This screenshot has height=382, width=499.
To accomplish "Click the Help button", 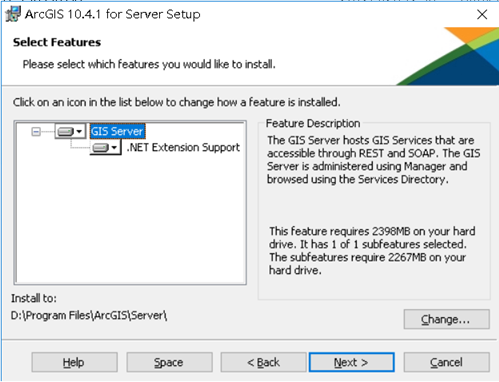I will point(74,362).
